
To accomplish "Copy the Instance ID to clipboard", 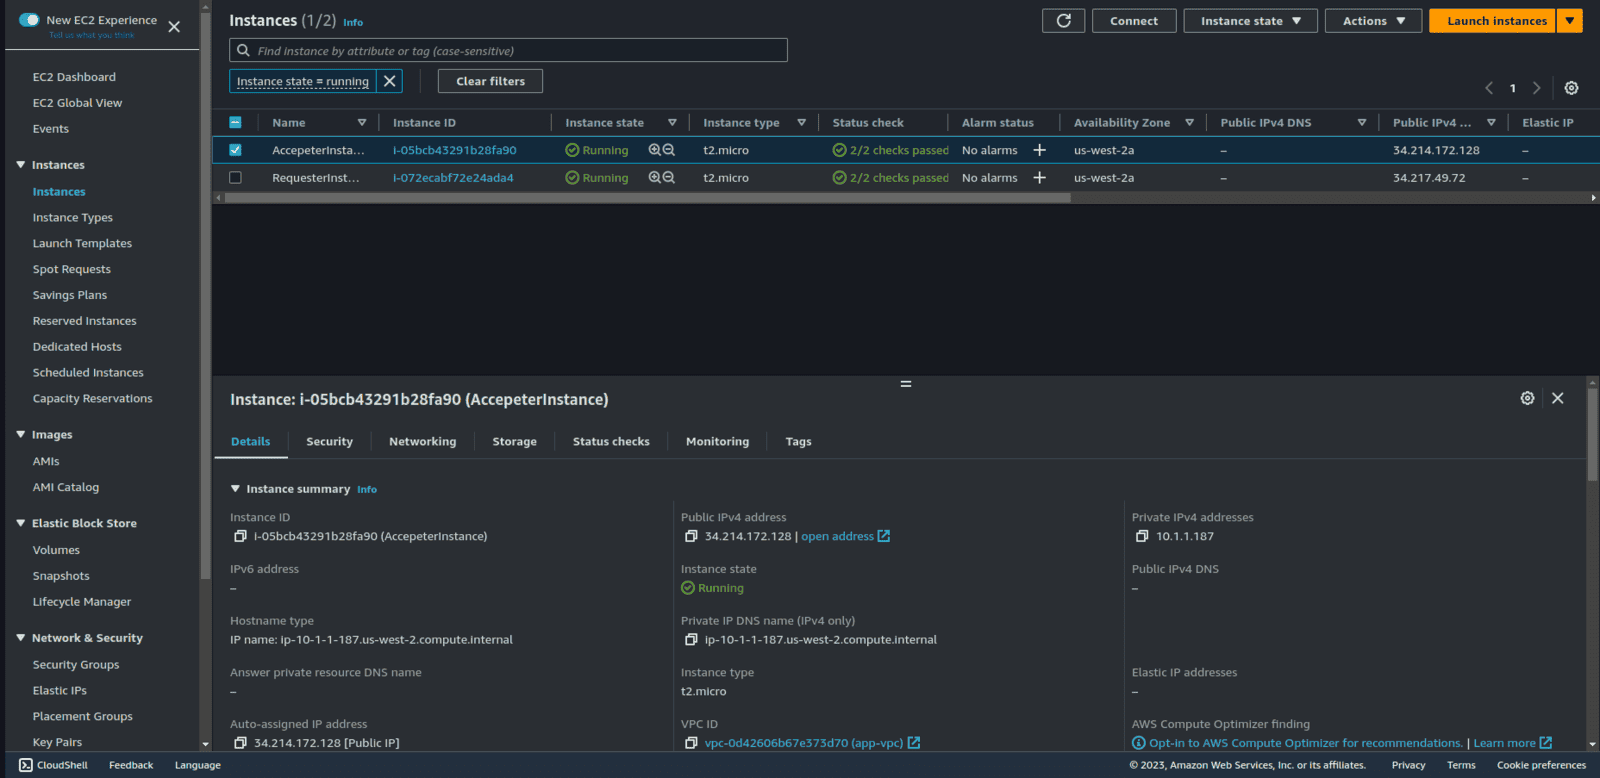I will [240, 537].
